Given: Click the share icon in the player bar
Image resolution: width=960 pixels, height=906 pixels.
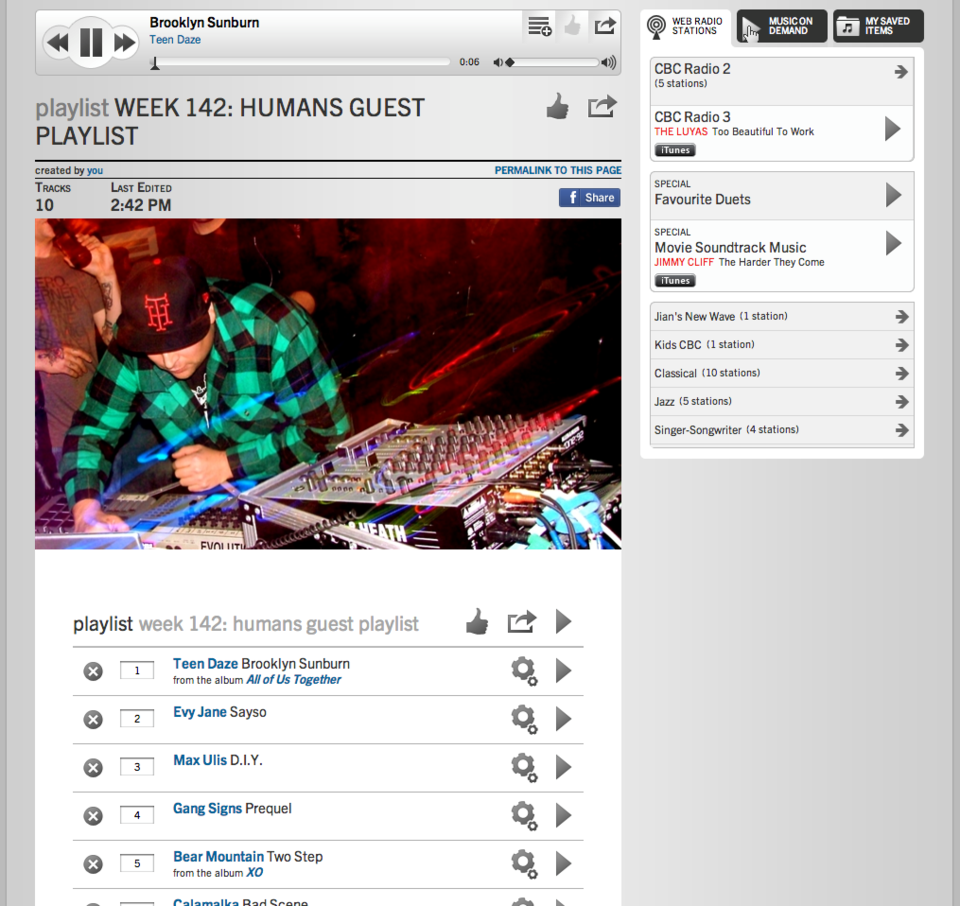Looking at the screenshot, I should coord(605,26).
